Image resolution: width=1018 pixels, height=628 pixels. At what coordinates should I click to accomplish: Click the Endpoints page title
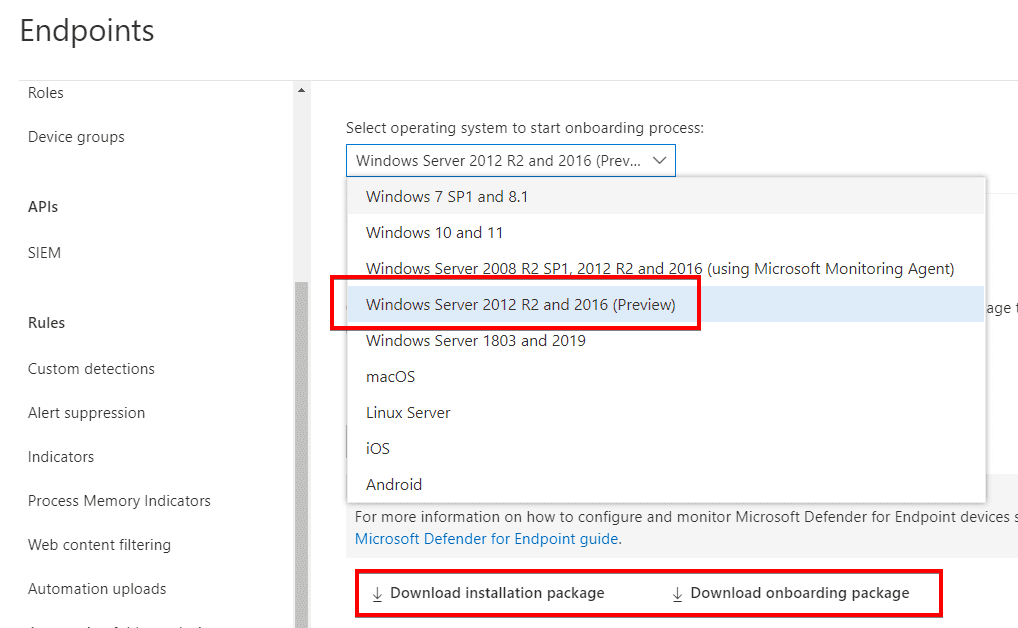tap(87, 31)
